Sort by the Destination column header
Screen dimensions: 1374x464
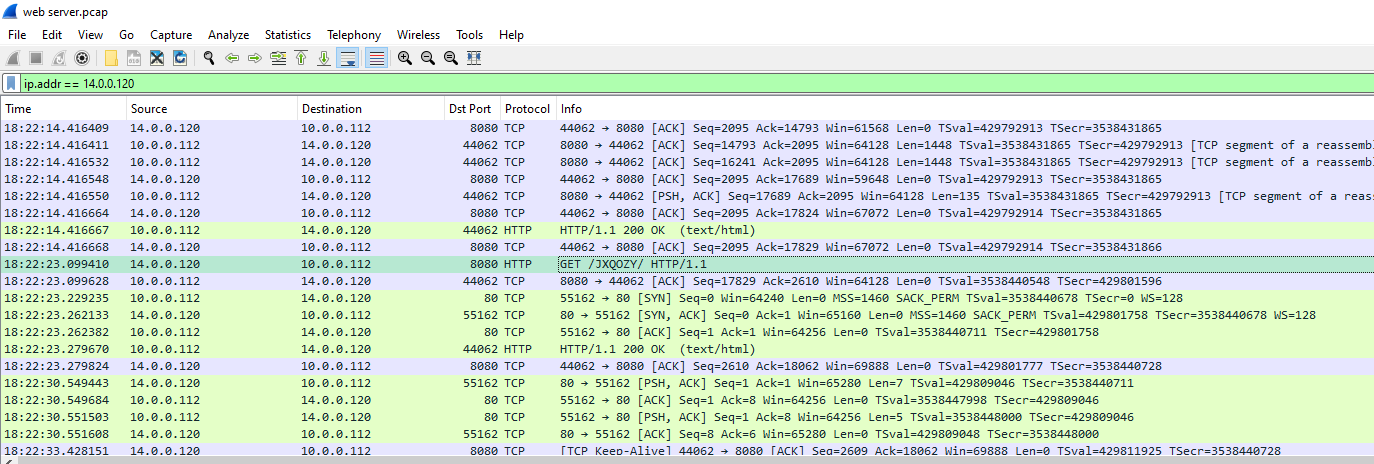[x=372, y=109]
